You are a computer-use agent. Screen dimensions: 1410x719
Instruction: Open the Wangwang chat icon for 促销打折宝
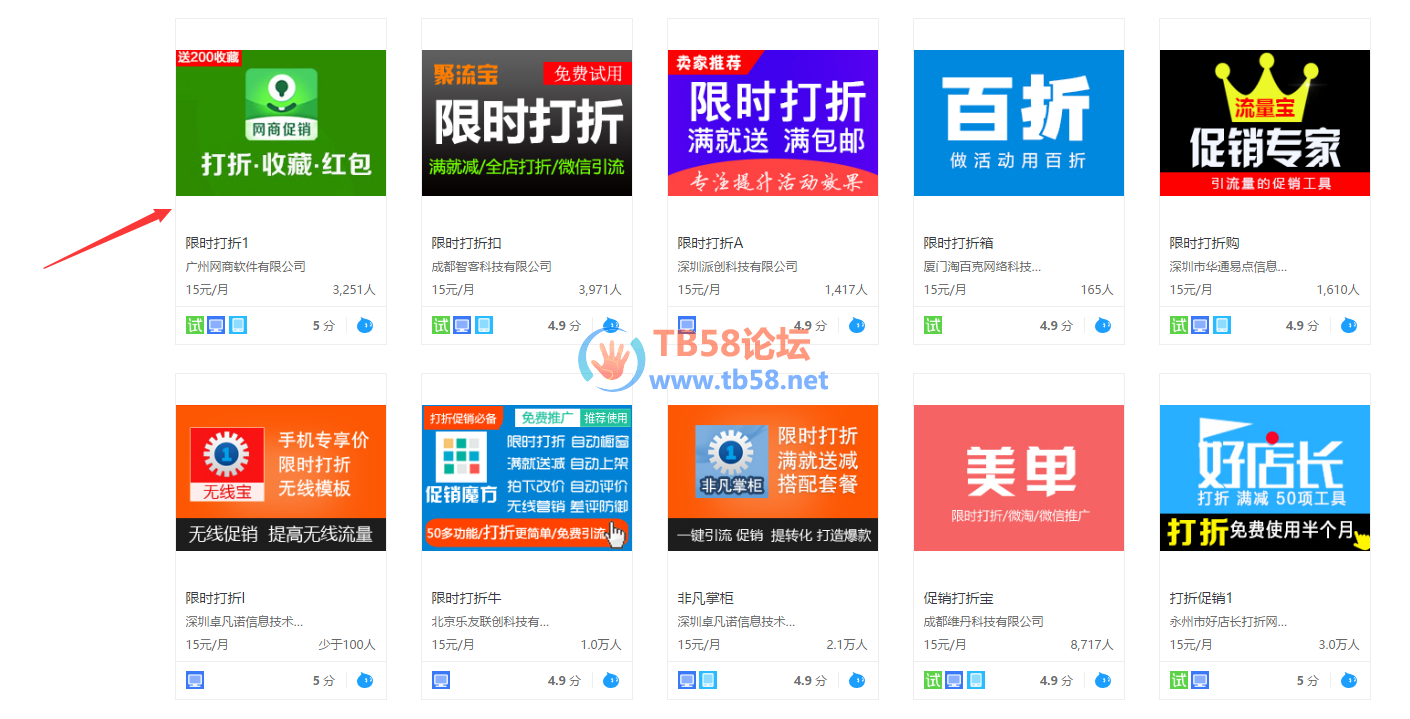click(x=1103, y=680)
